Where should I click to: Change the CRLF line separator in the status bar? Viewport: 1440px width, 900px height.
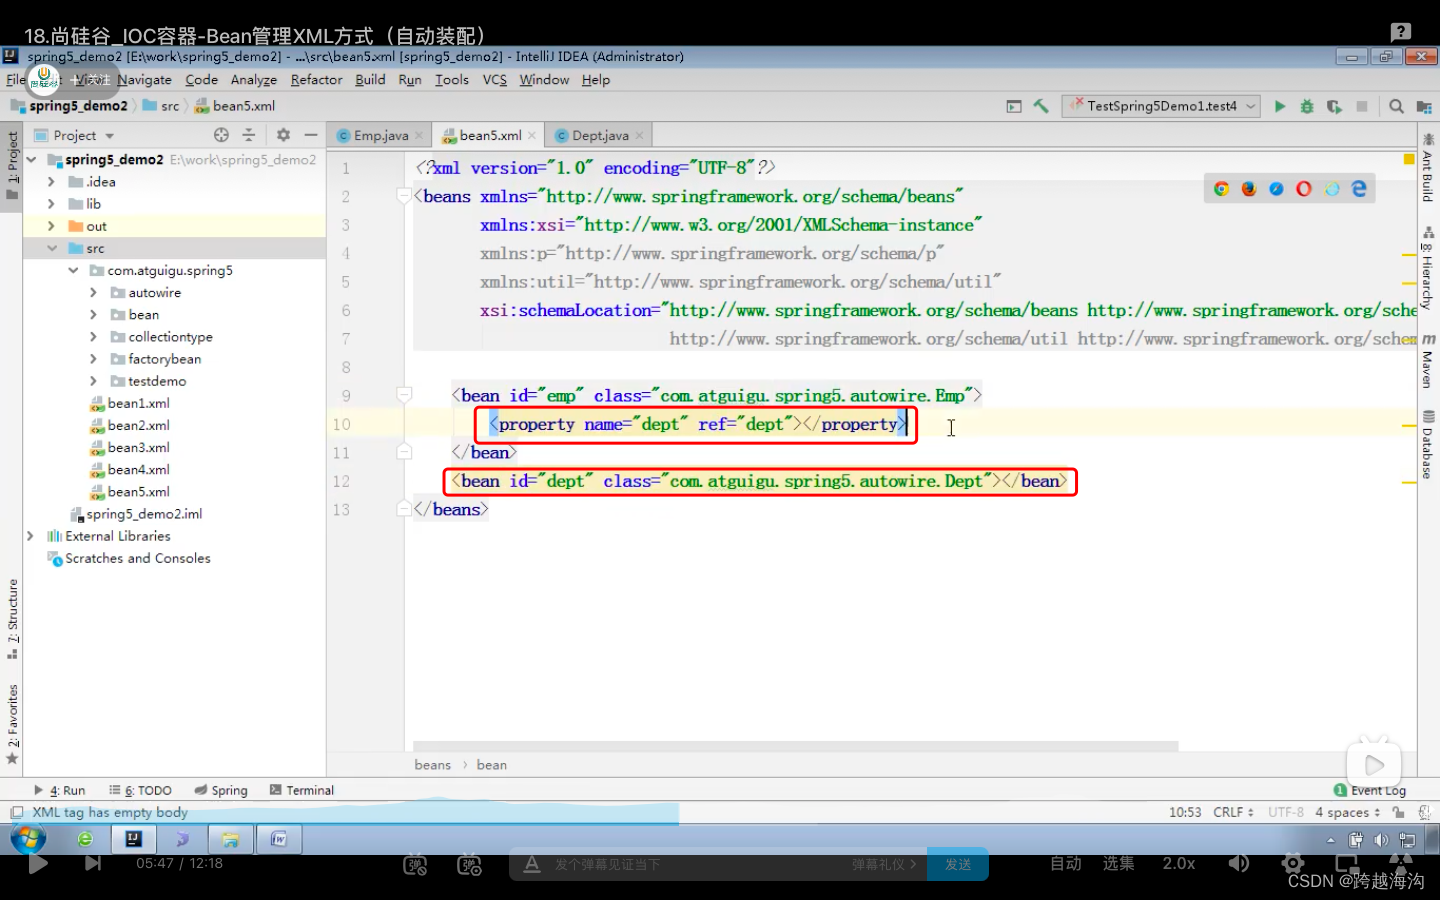click(x=1233, y=812)
